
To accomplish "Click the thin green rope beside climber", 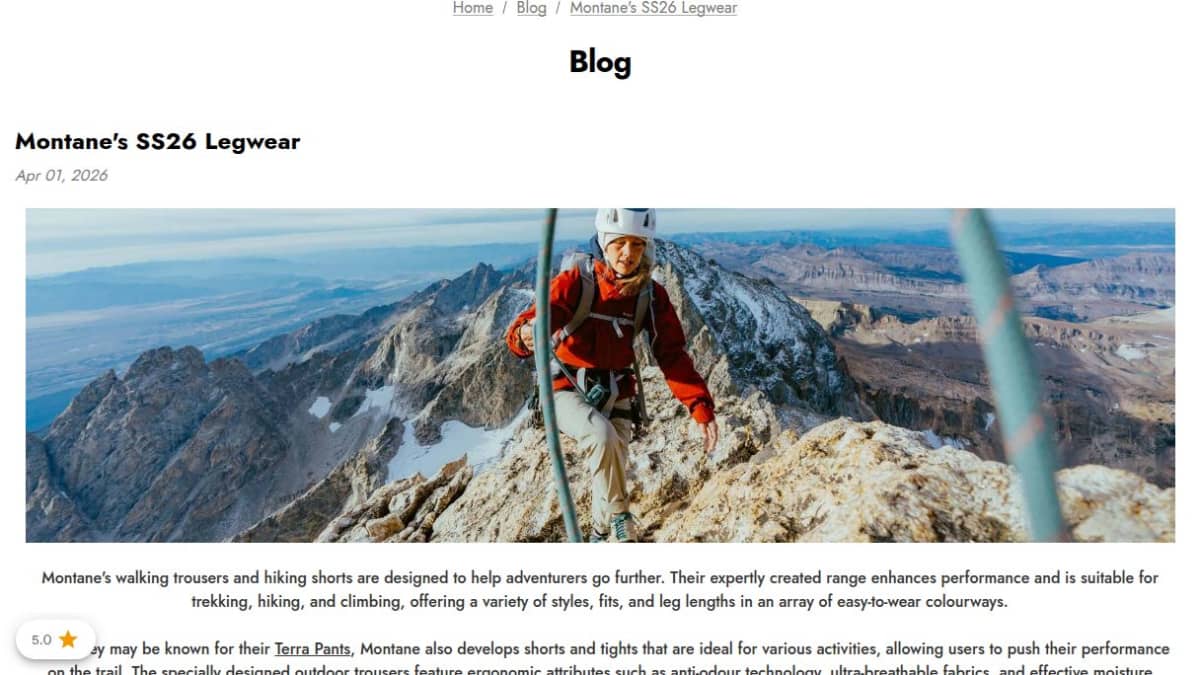I will click(548, 375).
